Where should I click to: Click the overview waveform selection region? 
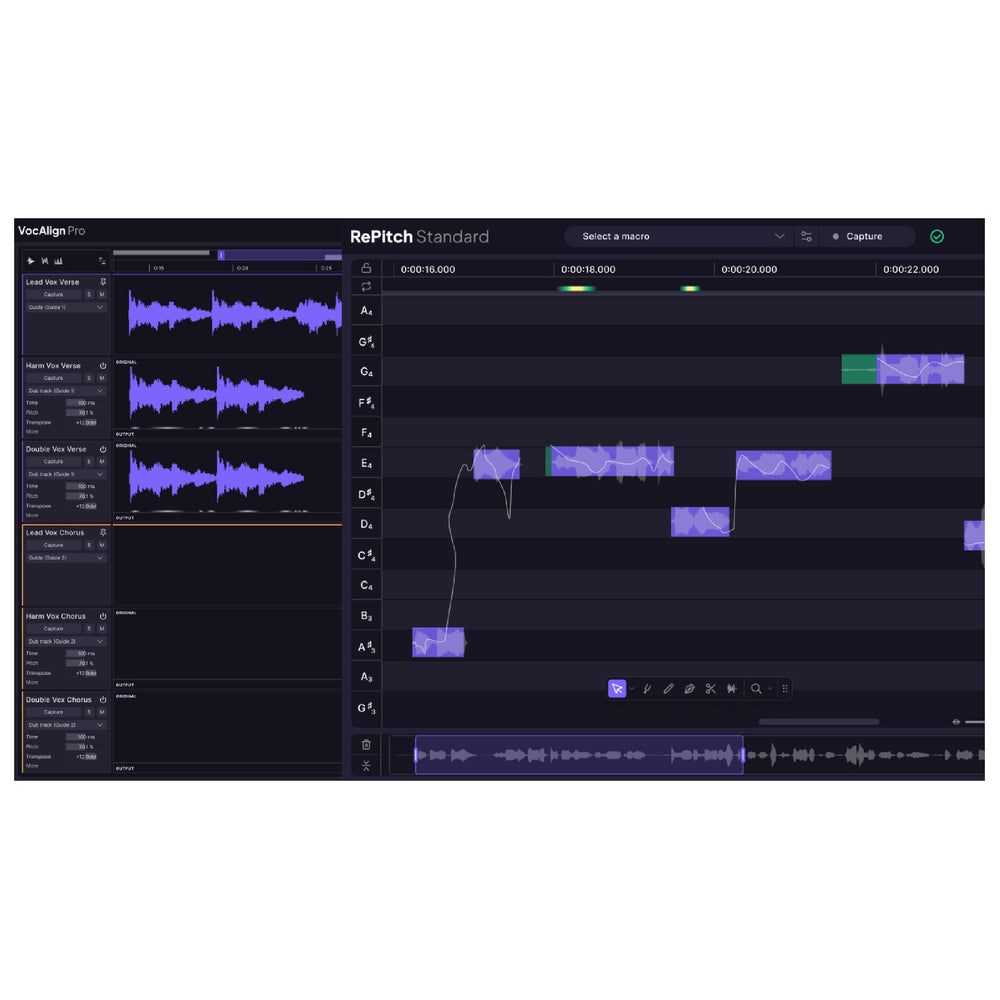579,755
